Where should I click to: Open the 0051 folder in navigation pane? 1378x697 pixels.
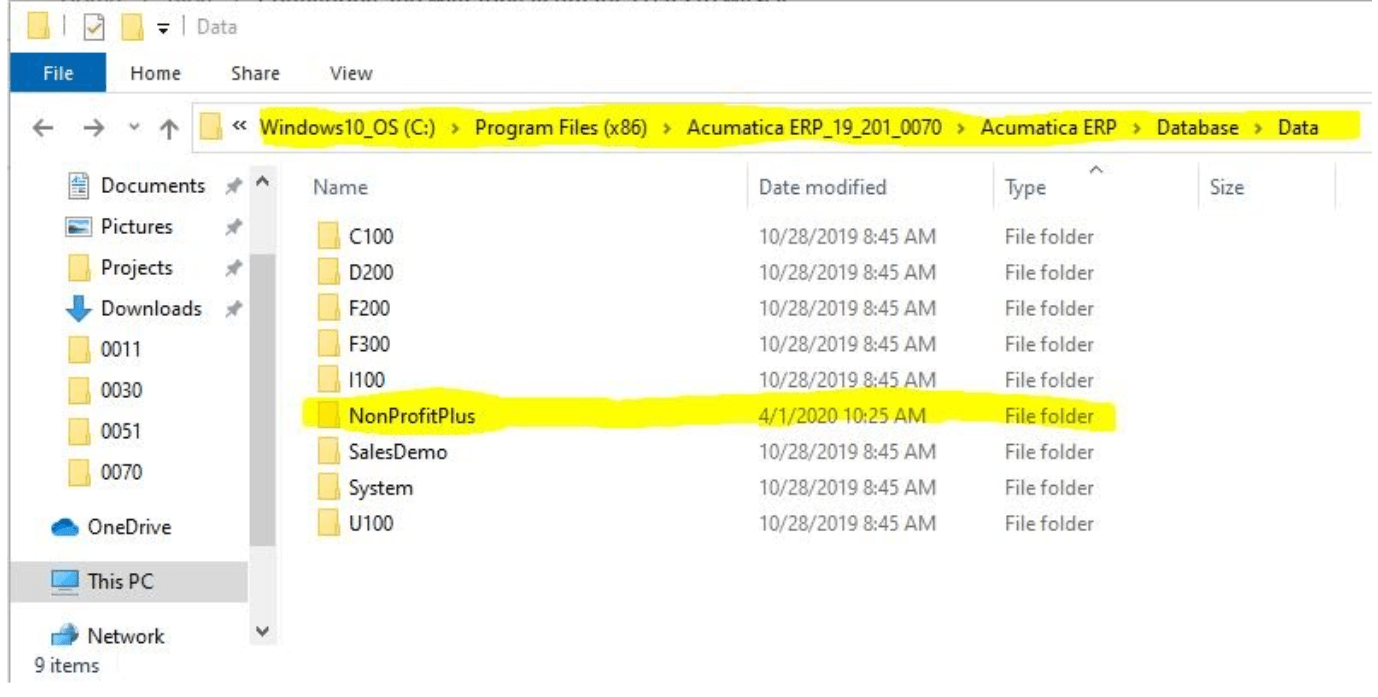121,432
